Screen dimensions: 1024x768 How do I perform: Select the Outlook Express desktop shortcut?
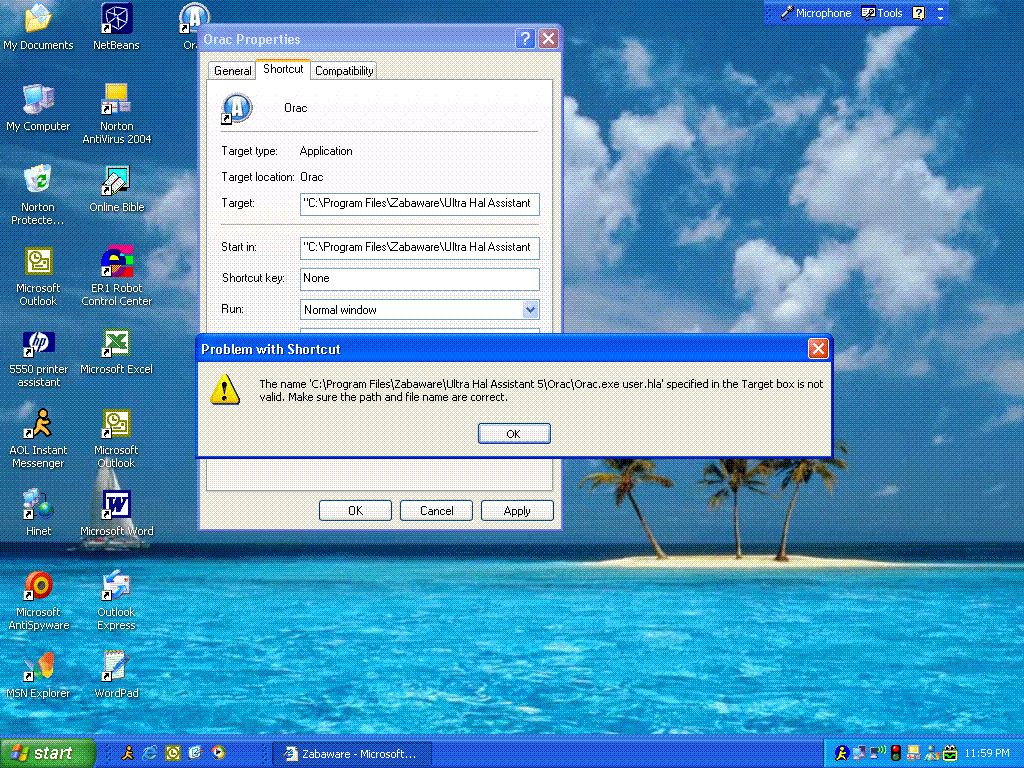pyautogui.click(x=116, y=600)
